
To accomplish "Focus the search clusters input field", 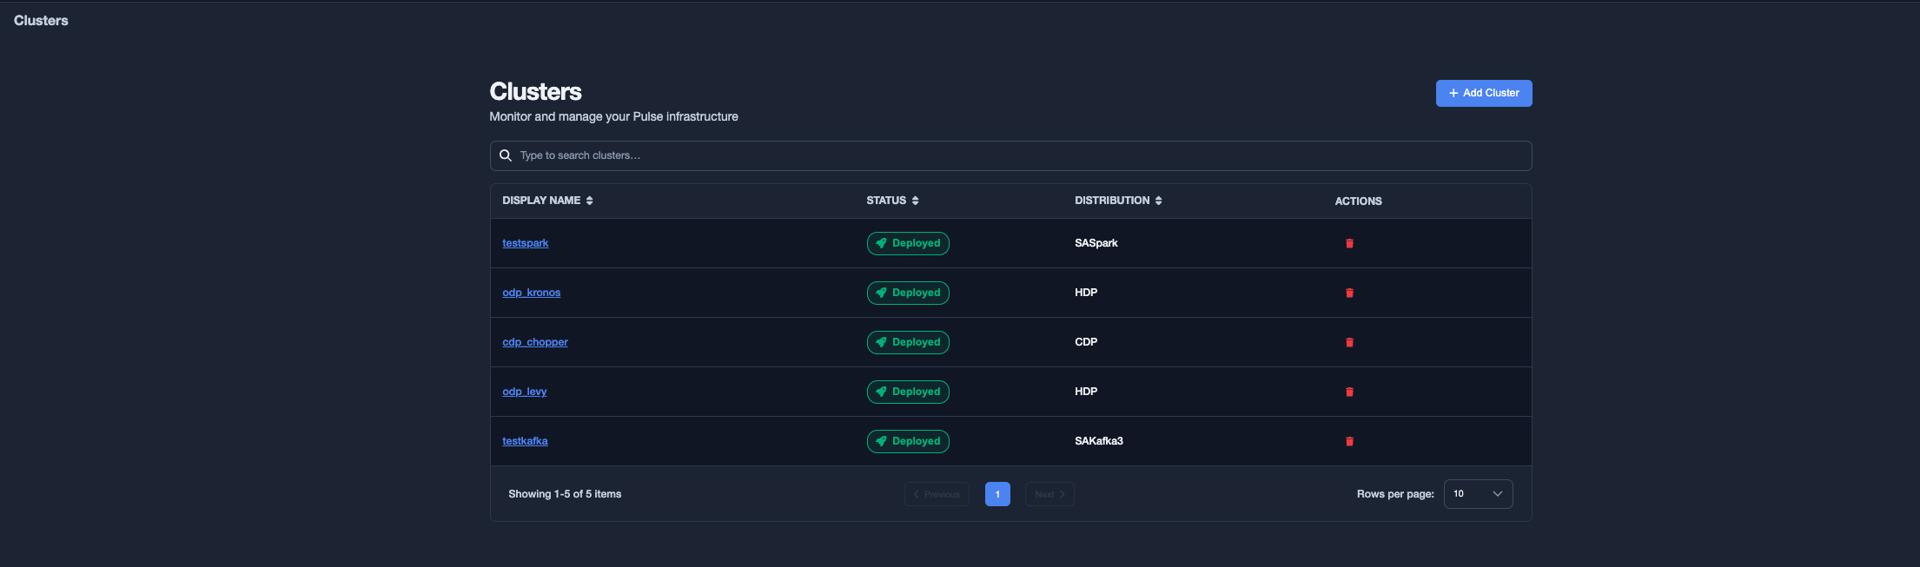I will tap(1011, 155).
